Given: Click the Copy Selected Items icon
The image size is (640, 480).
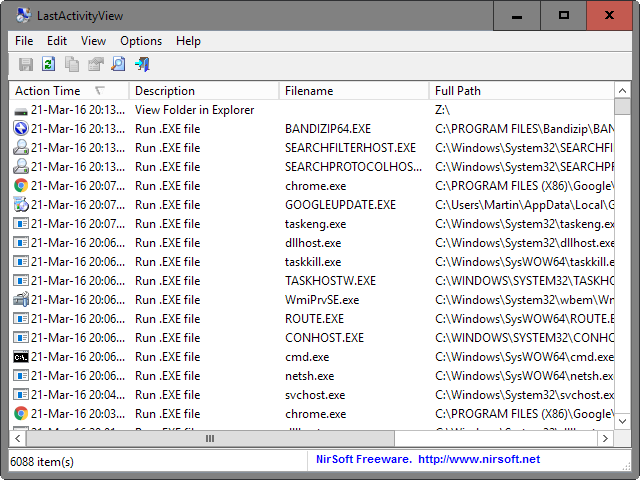Looking at the screenshot, I should (x=72, y=64).
